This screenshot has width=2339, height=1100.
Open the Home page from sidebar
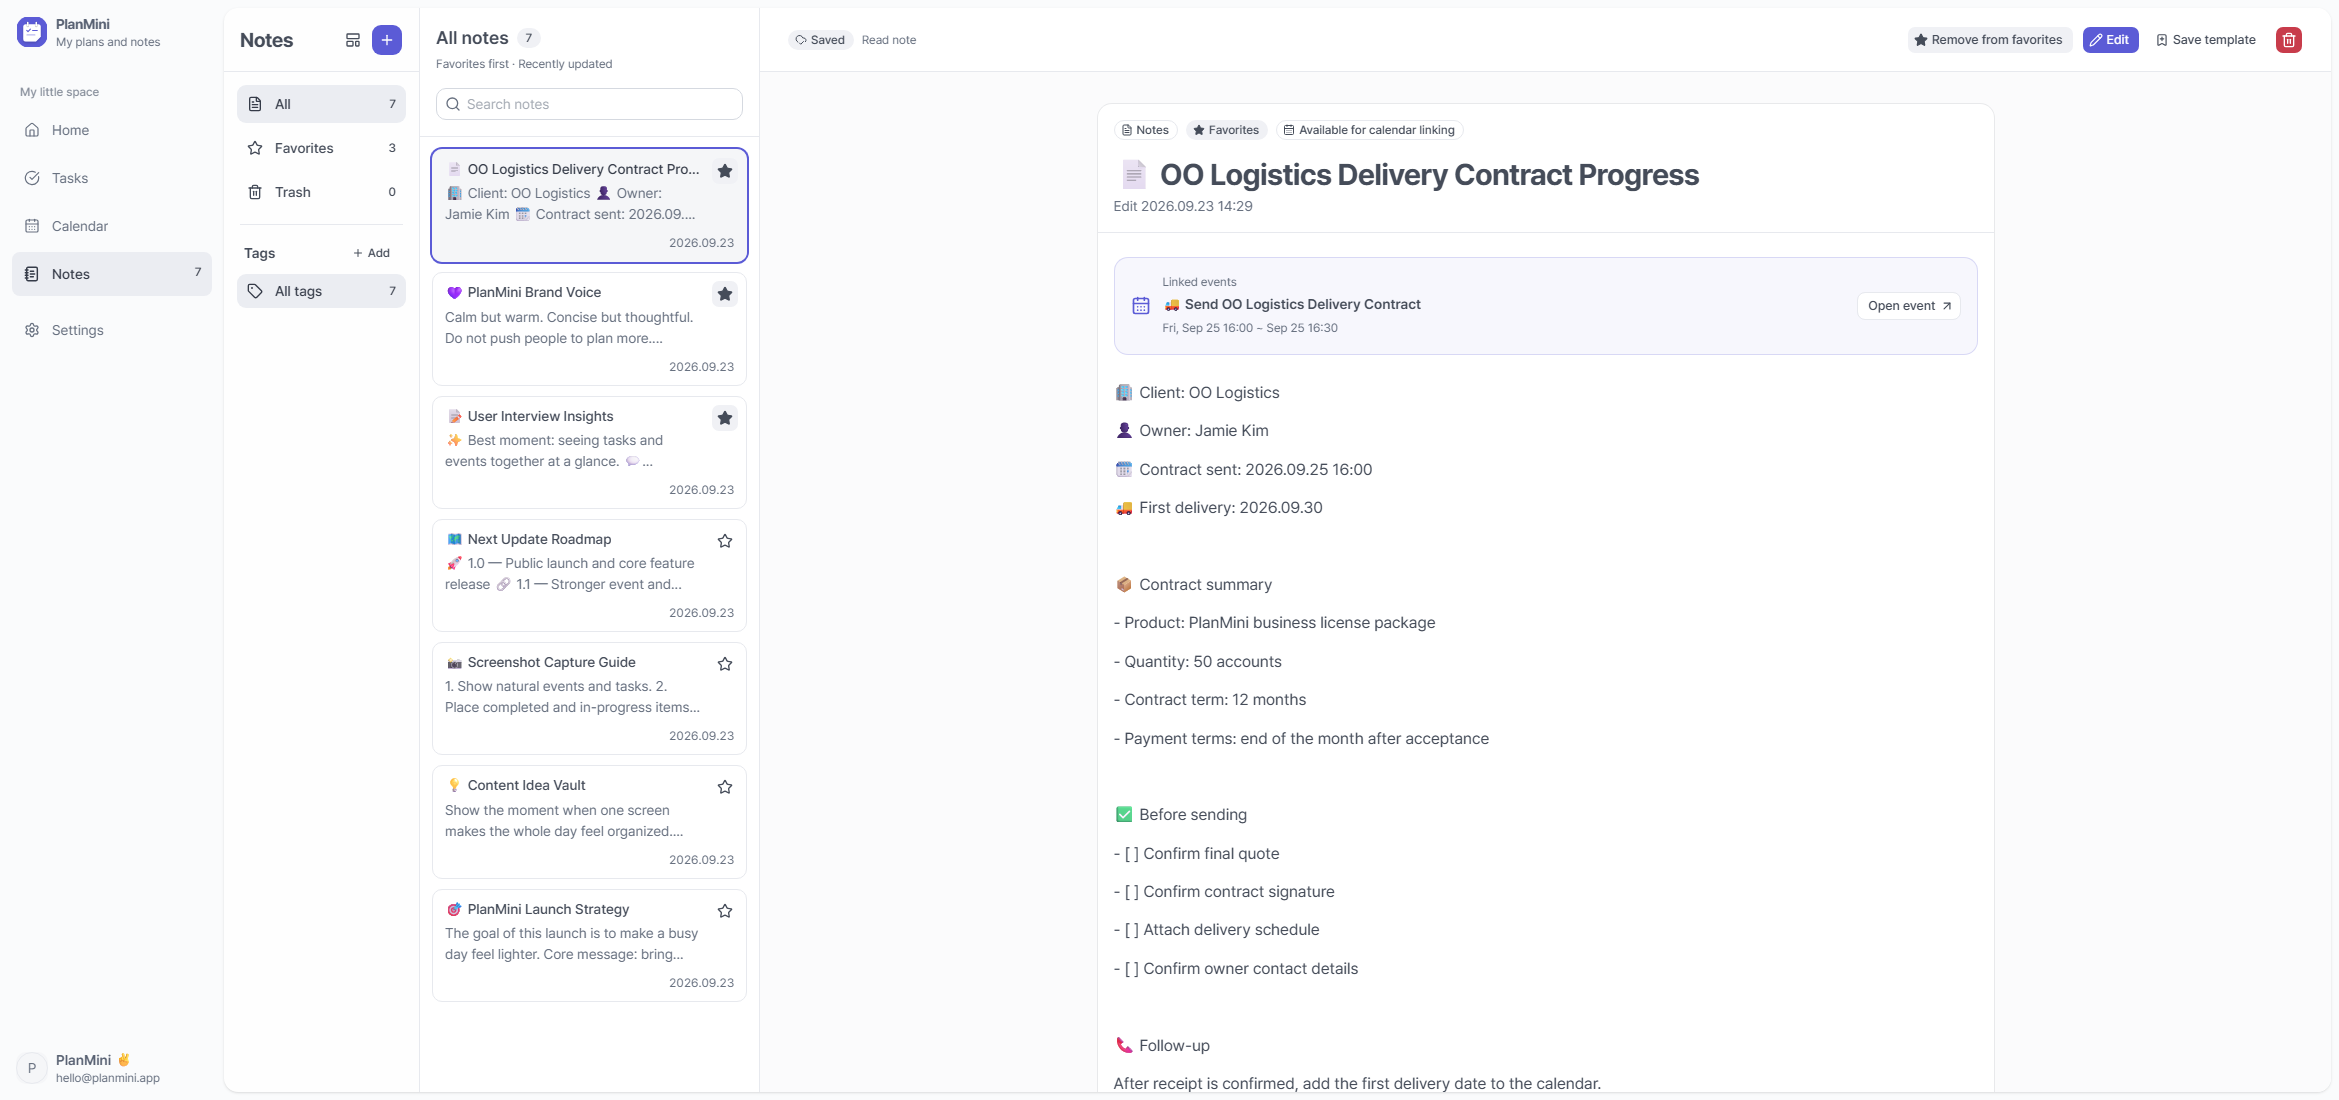(x=112, y=130)
